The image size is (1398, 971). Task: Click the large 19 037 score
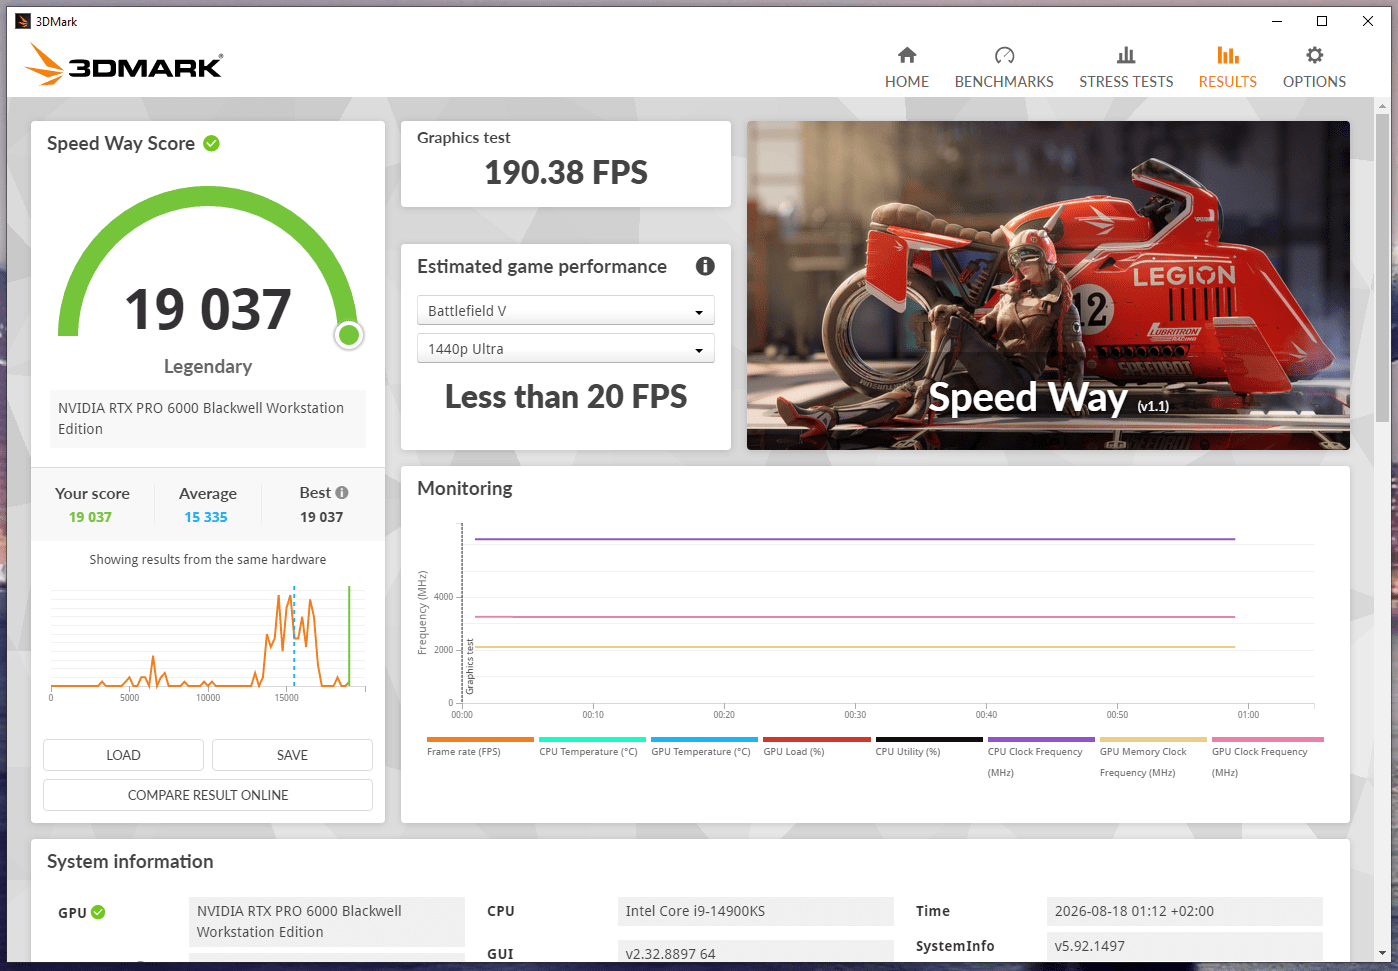tap(208, 309)
